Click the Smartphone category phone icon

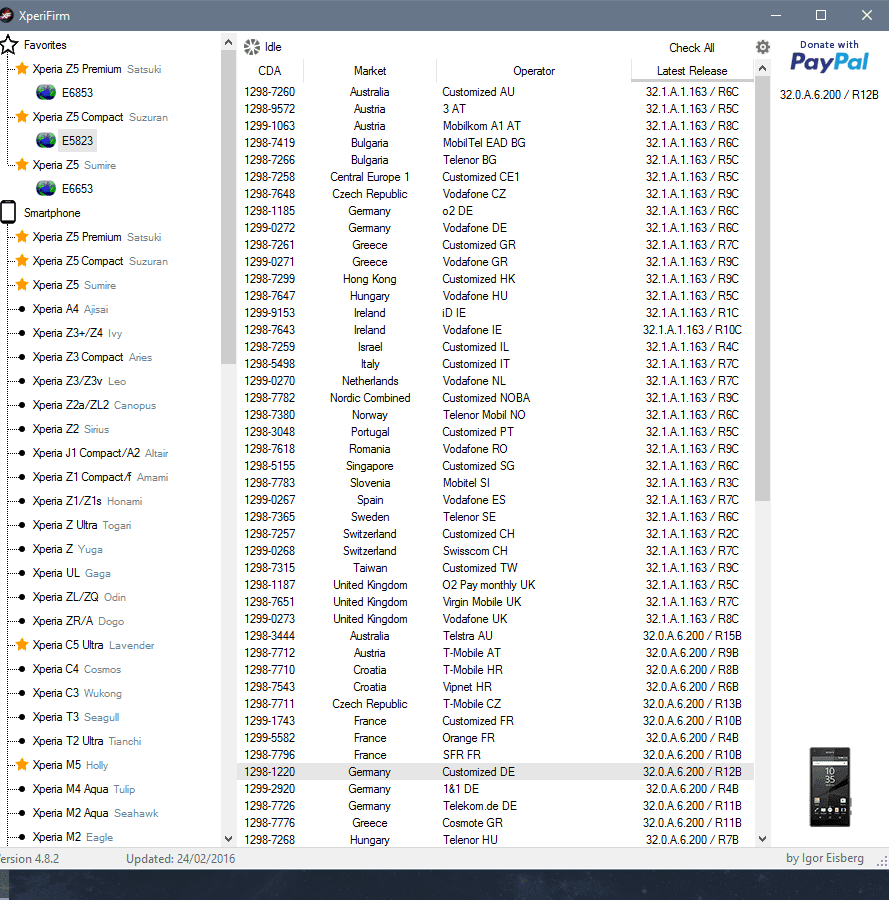pos(9,212)
